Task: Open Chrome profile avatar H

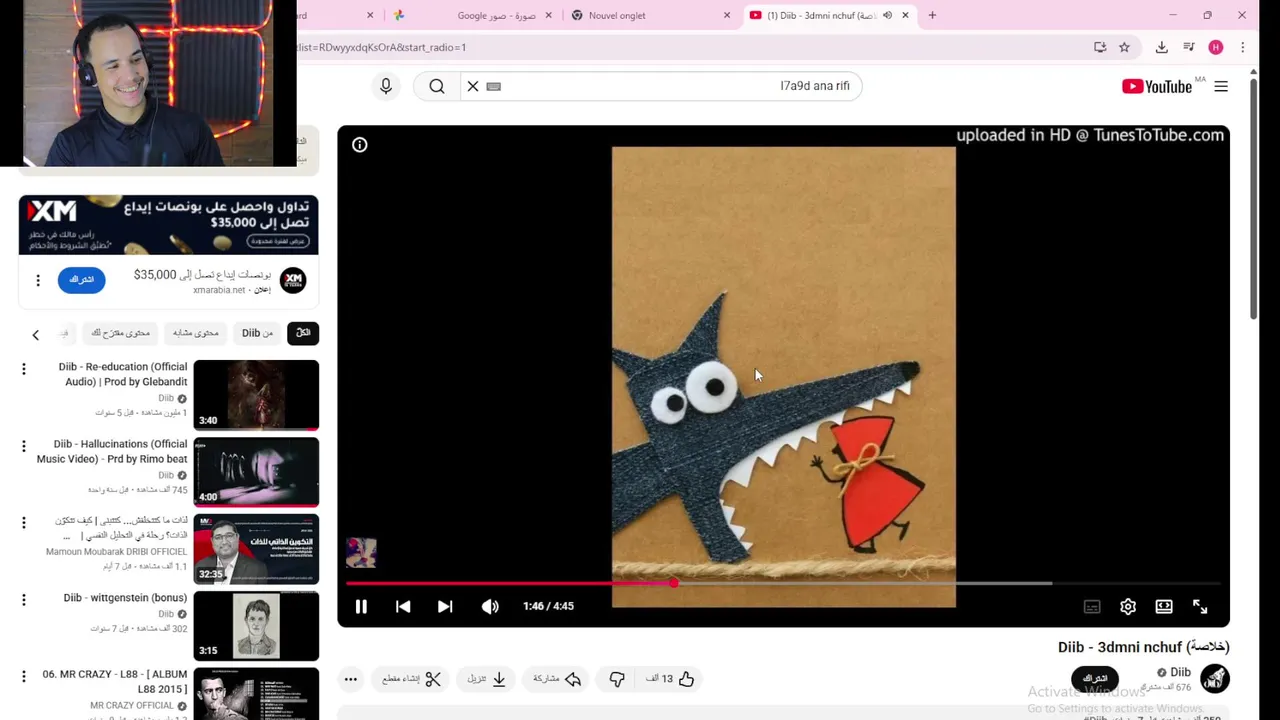Action: [1216, 47]
